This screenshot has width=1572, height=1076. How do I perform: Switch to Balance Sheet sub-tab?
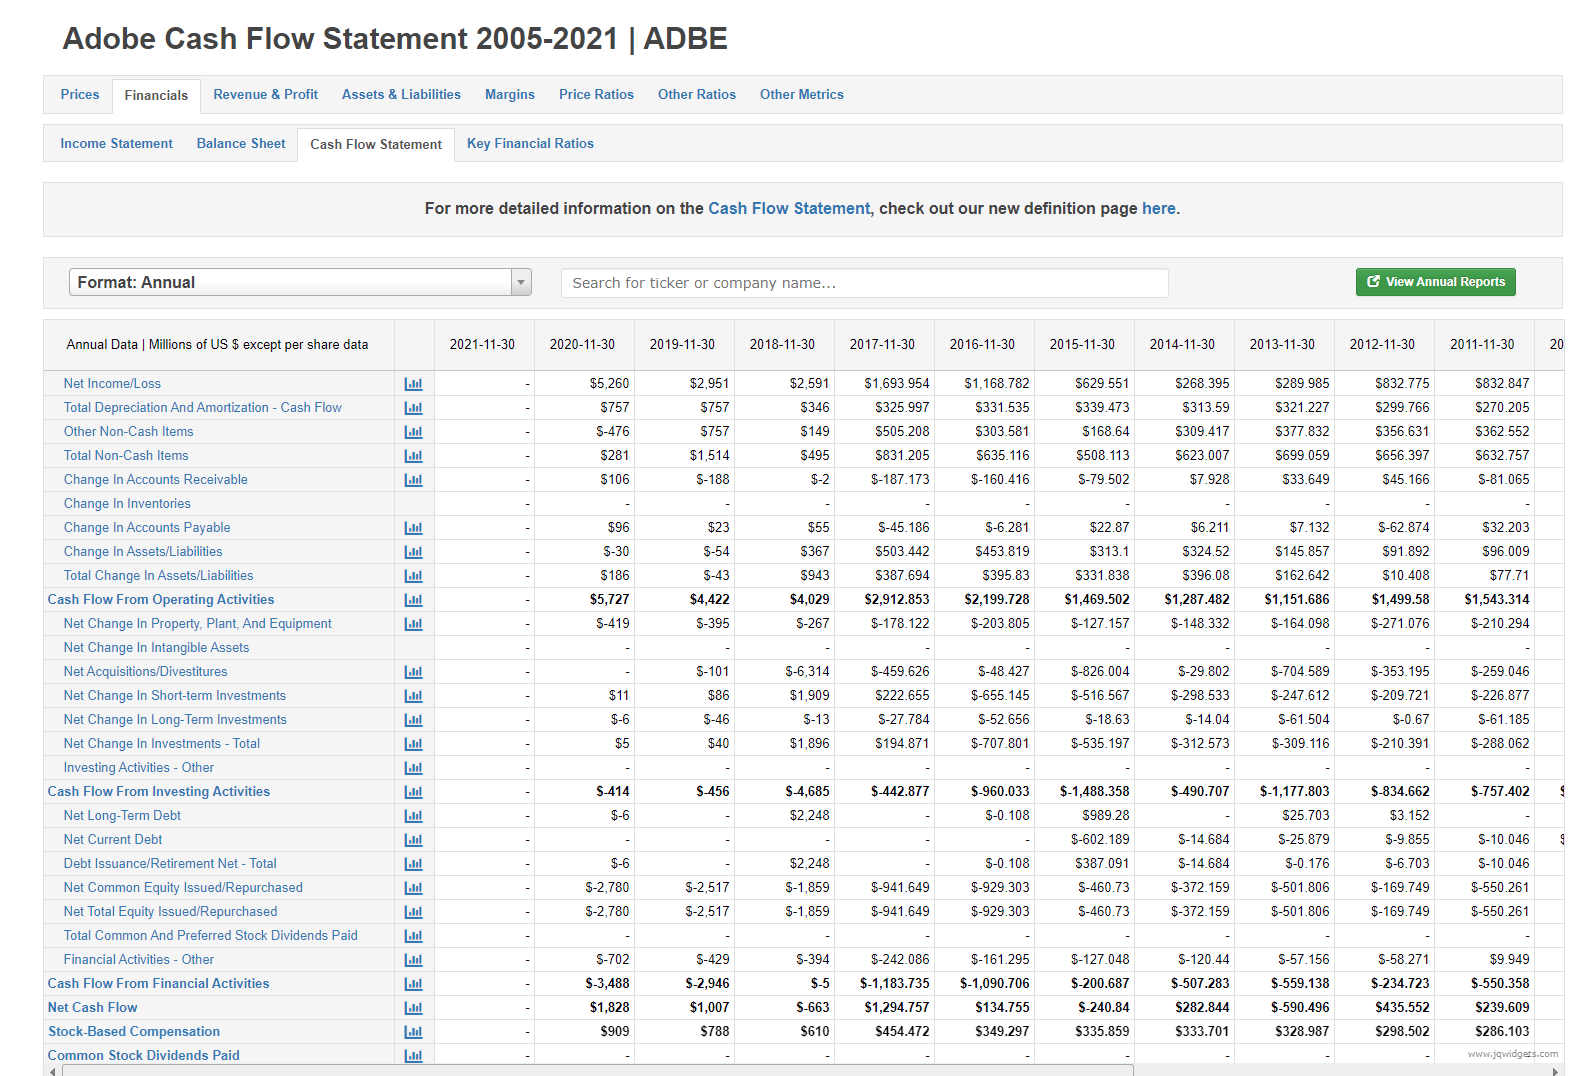pos(241,143)
